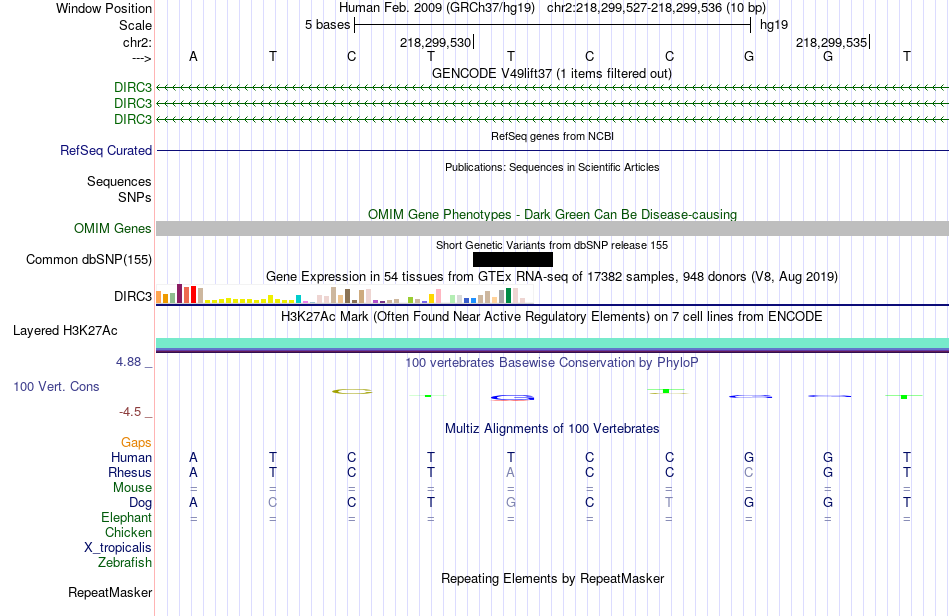Click the gray OMIM Genes bar
The image size is (950, 616).
pos(552,228)
